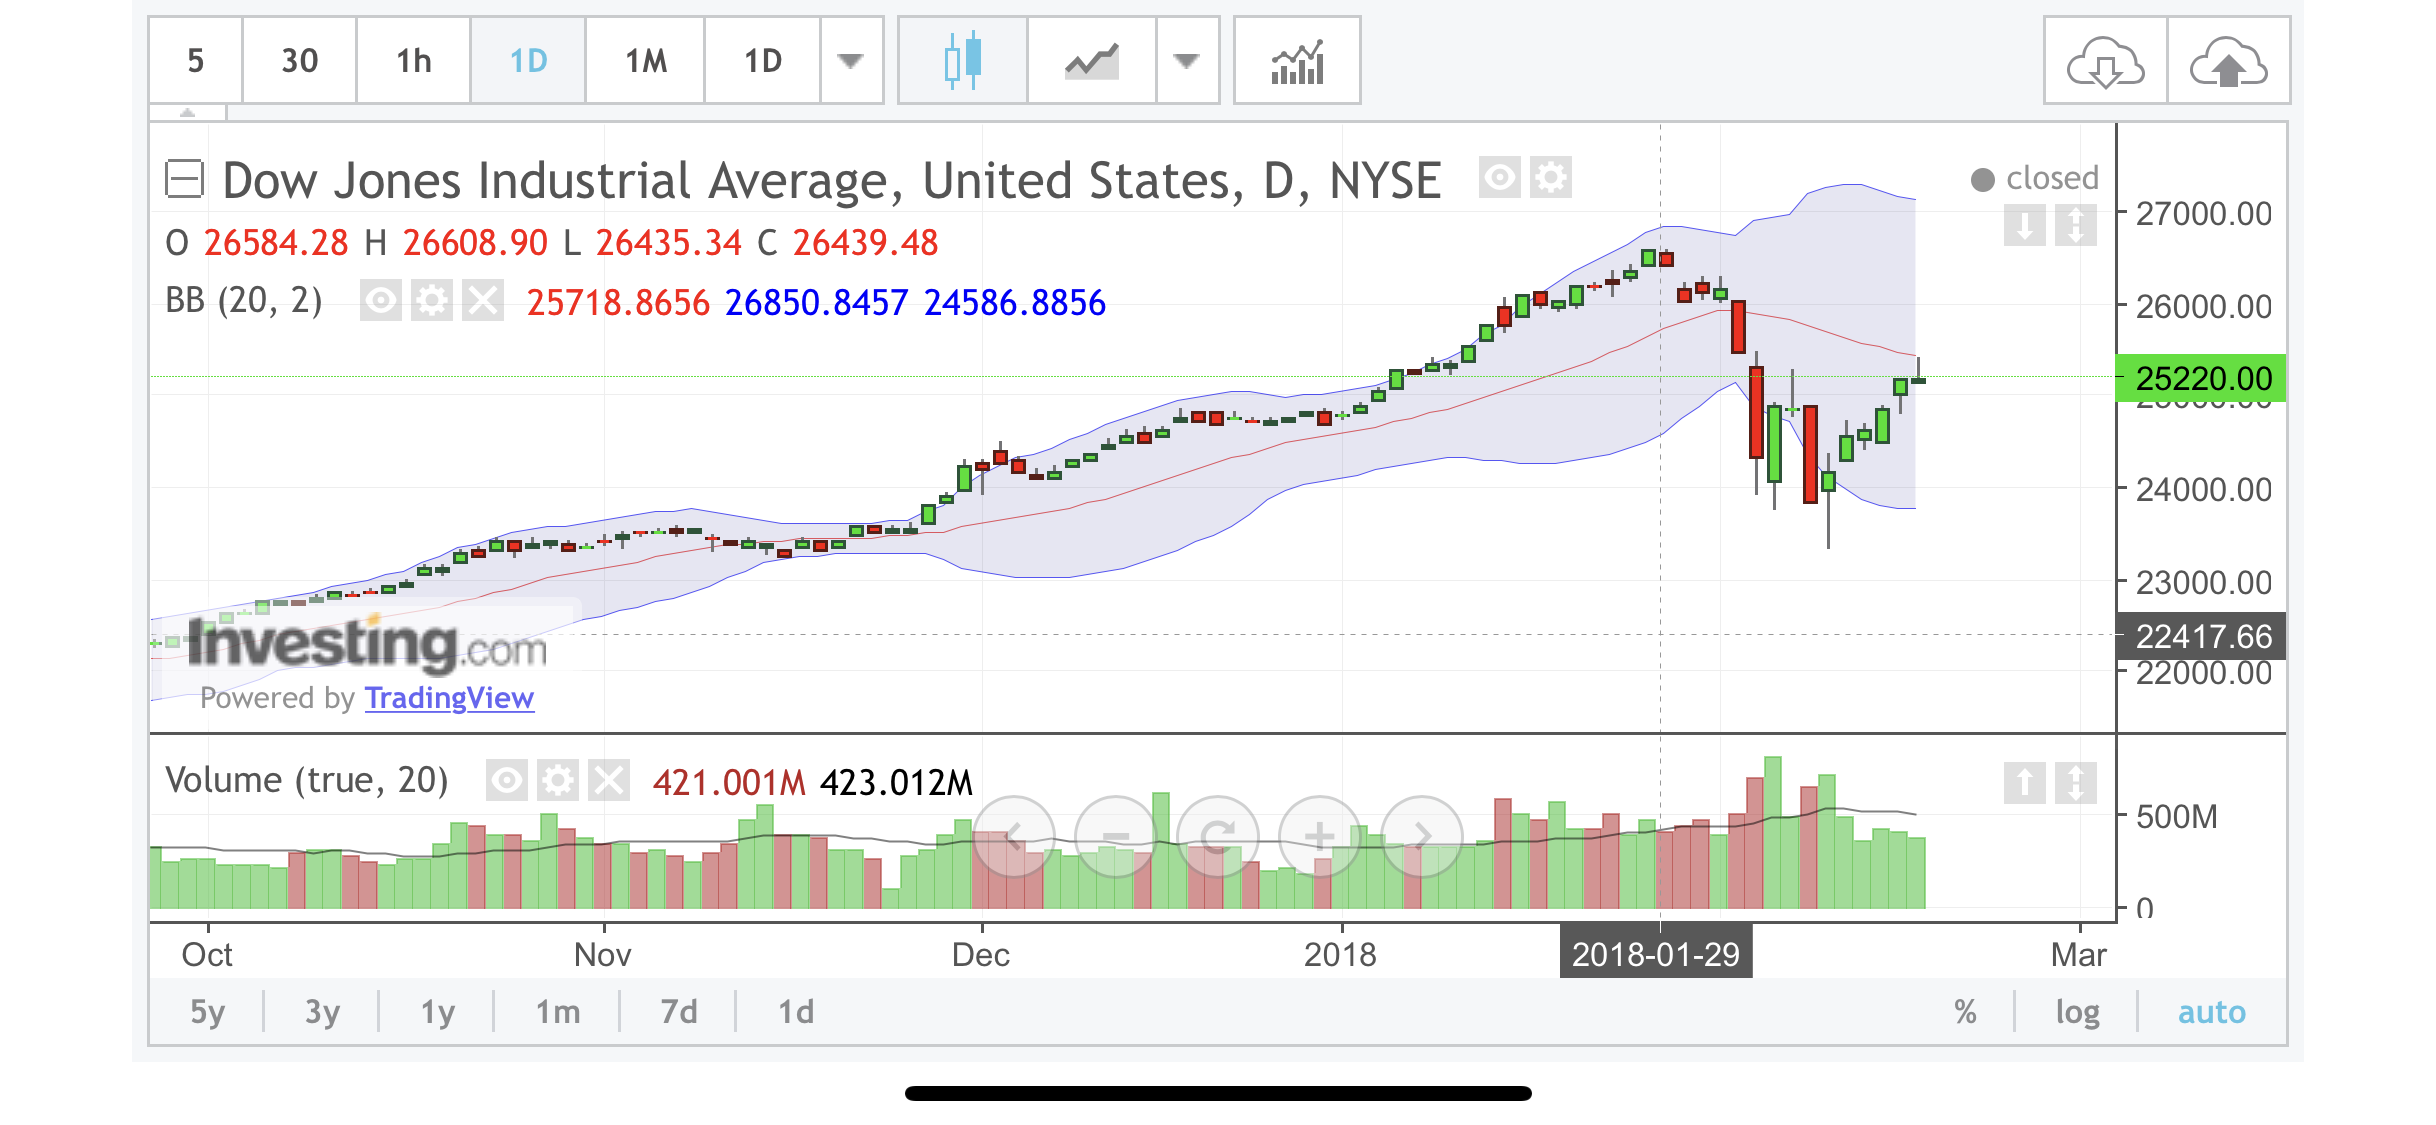Select the candlestick chart type icon
The image size is (2436, 1125).
click(x=962, y=61)
